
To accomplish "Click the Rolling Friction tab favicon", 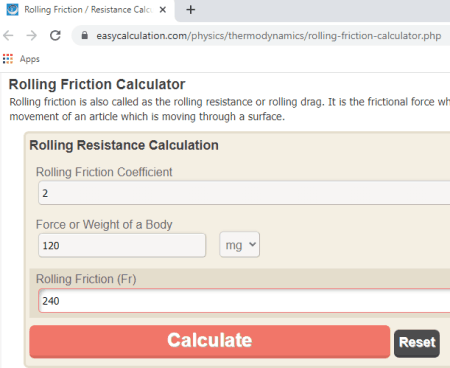I will tap(12, 9).
